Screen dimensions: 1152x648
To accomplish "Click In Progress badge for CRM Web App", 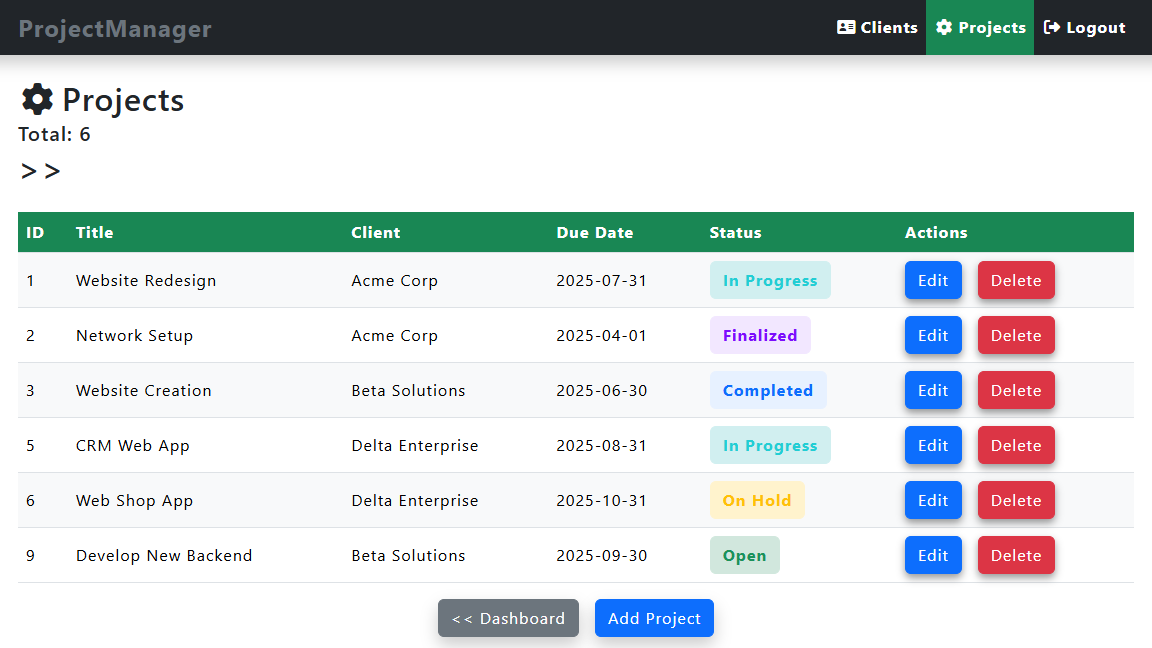I will coord(770,445).
